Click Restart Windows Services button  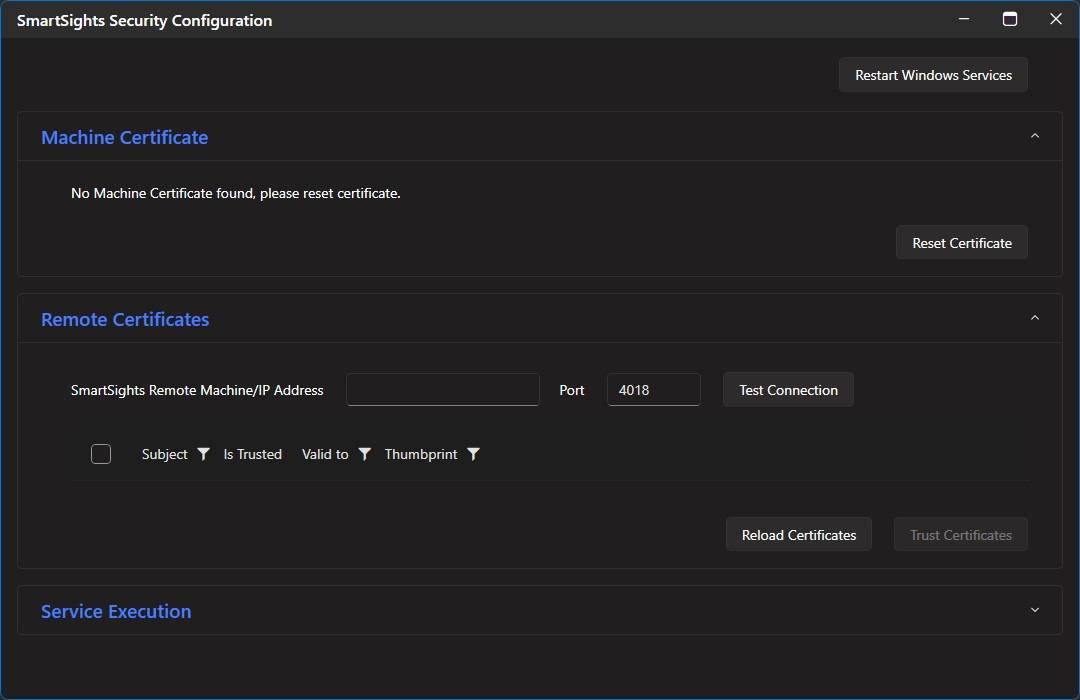(x=933, y=75)
